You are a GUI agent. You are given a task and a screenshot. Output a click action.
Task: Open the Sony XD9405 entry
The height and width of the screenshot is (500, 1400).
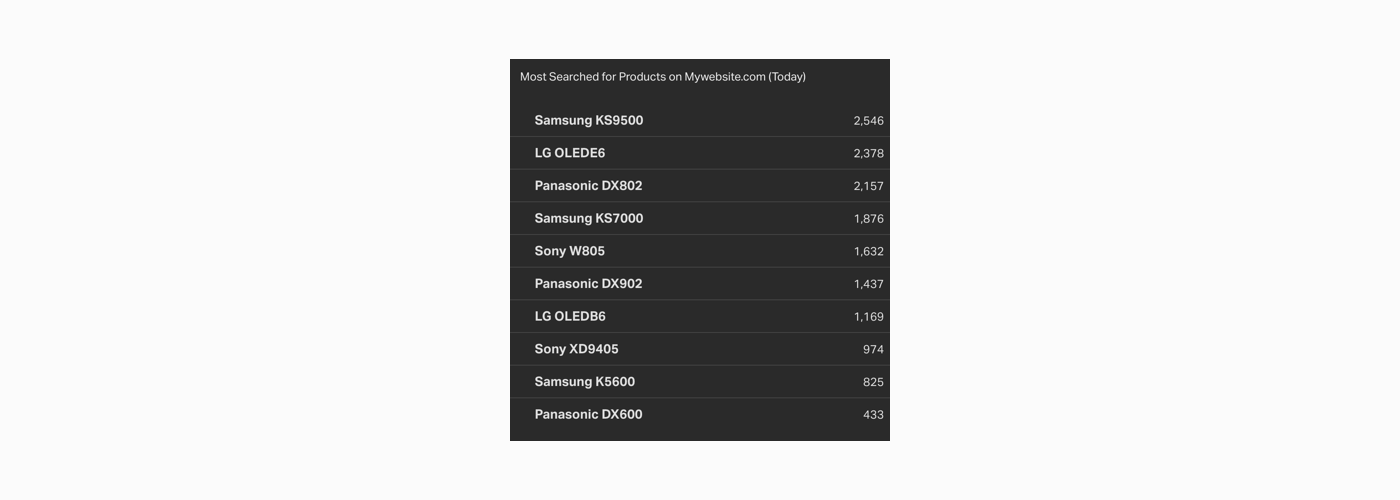coord(700,349)
